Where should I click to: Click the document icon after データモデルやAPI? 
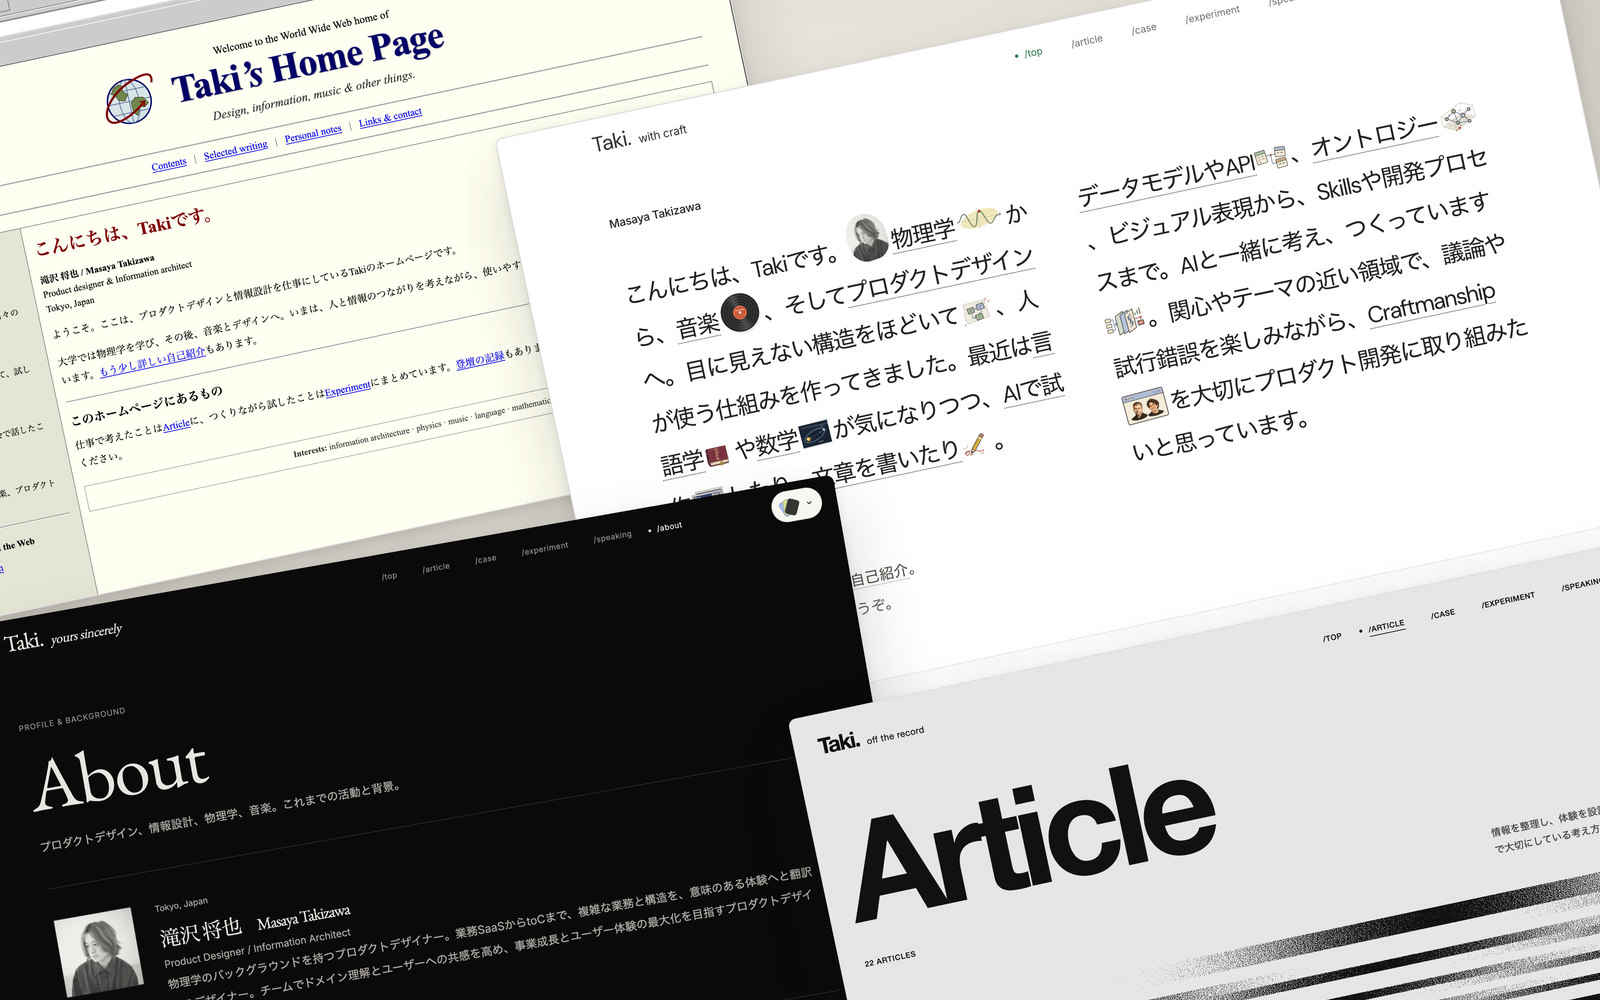pyautogui.click(x=1272, y=157)
